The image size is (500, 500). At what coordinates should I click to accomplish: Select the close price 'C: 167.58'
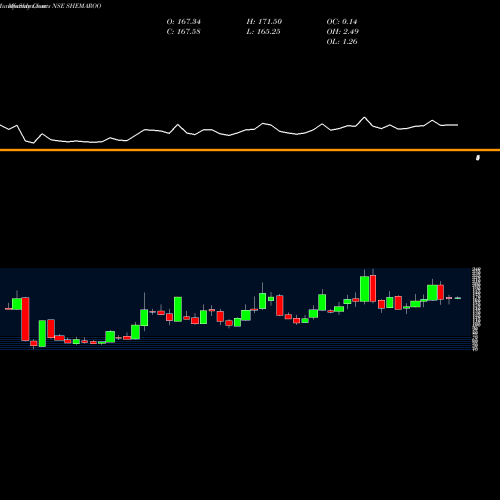(184, 32)
